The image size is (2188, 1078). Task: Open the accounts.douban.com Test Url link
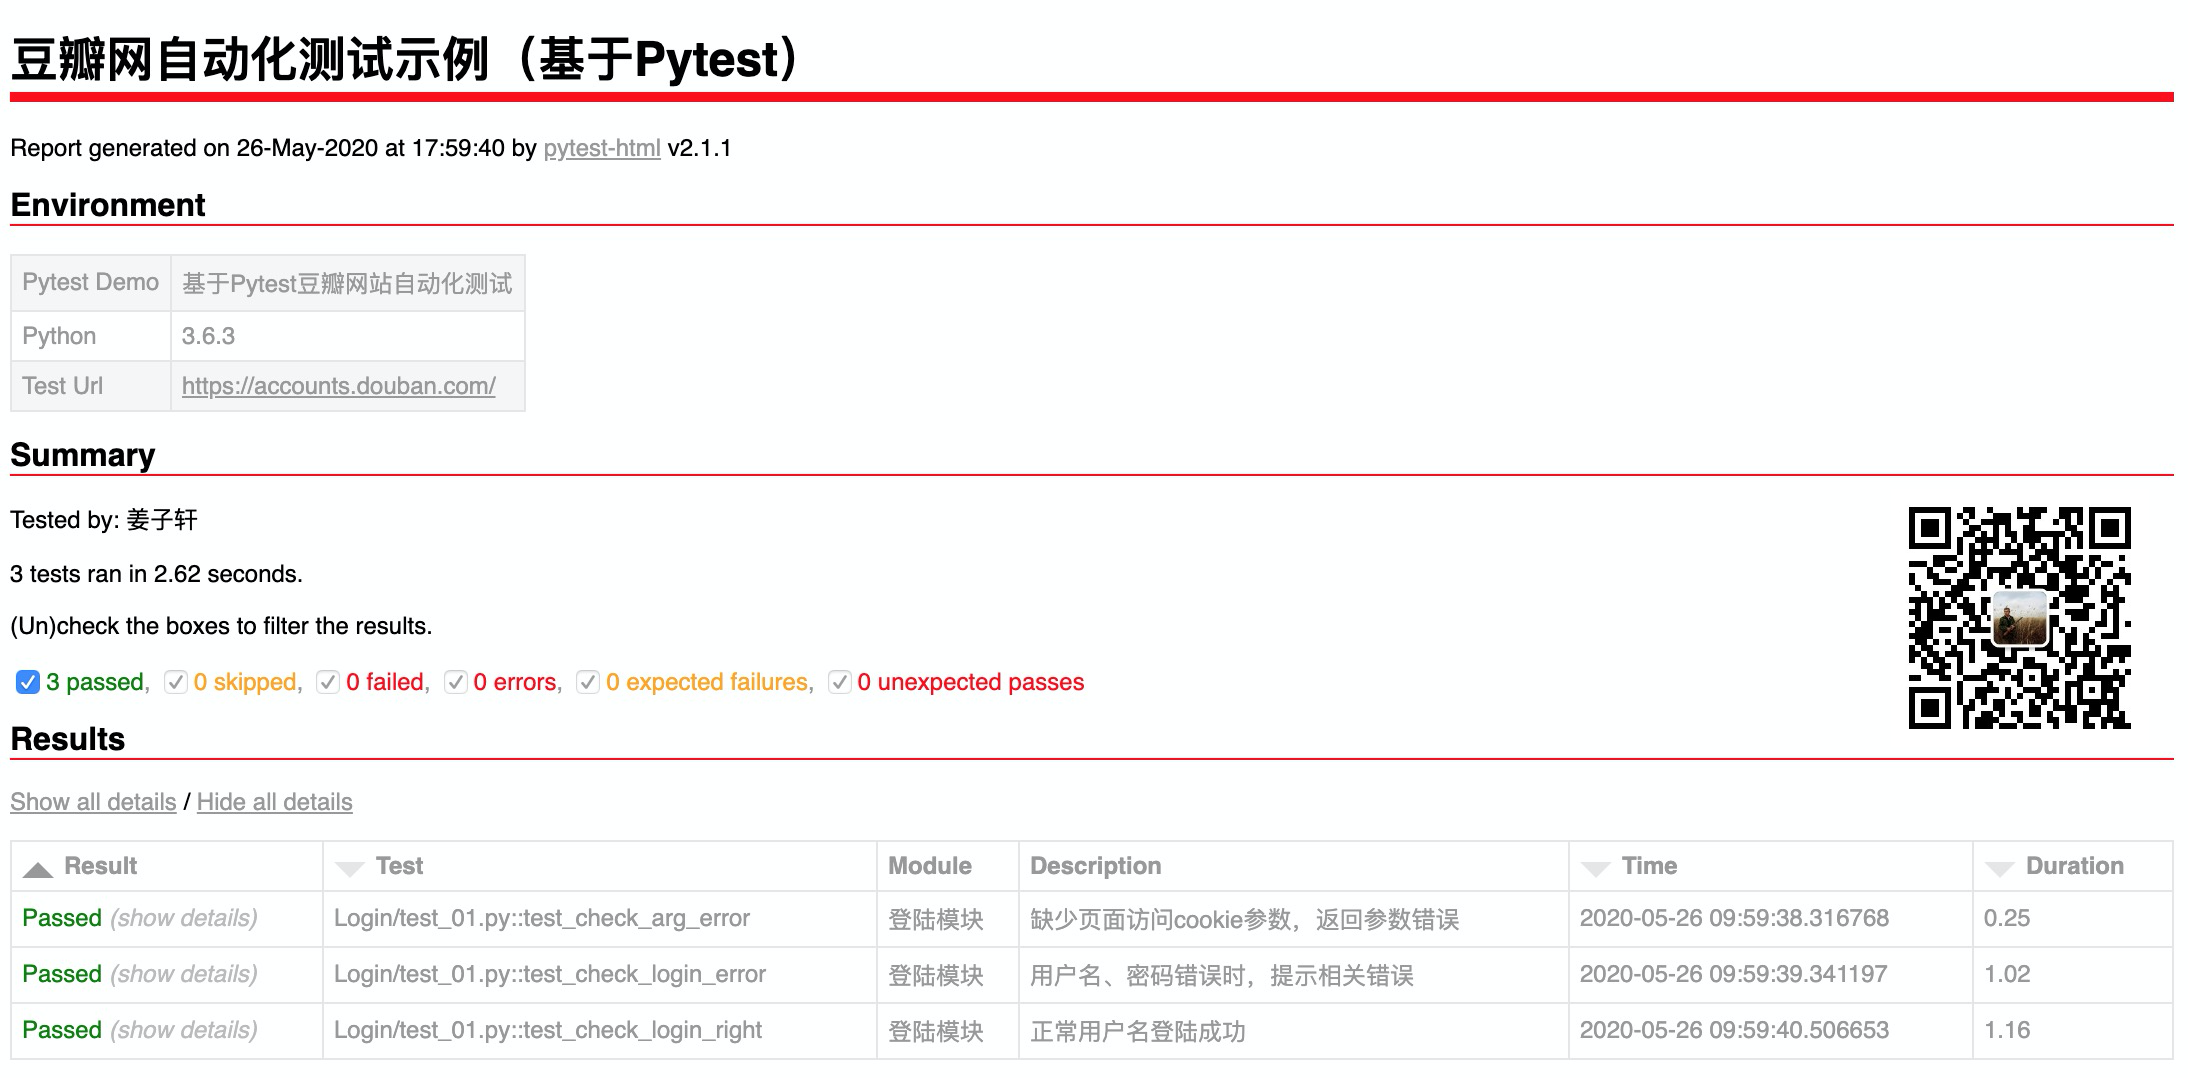(338, 386)
